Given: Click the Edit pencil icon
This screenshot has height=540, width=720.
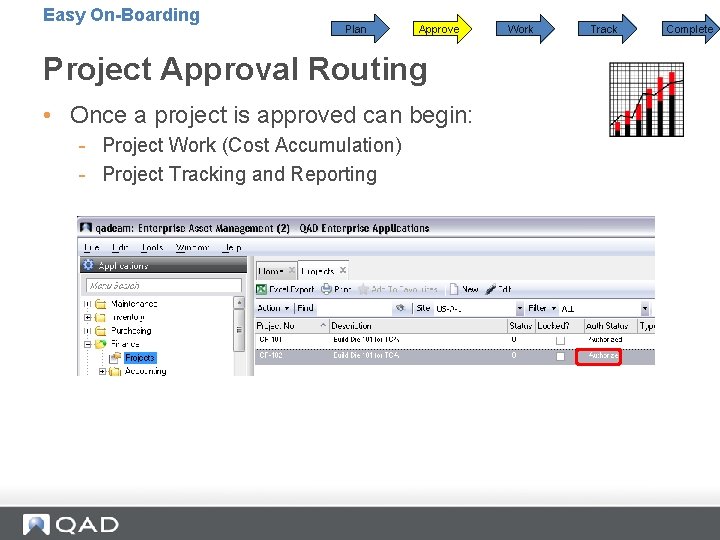Looking at the screenshot, I should click(491, 289).
